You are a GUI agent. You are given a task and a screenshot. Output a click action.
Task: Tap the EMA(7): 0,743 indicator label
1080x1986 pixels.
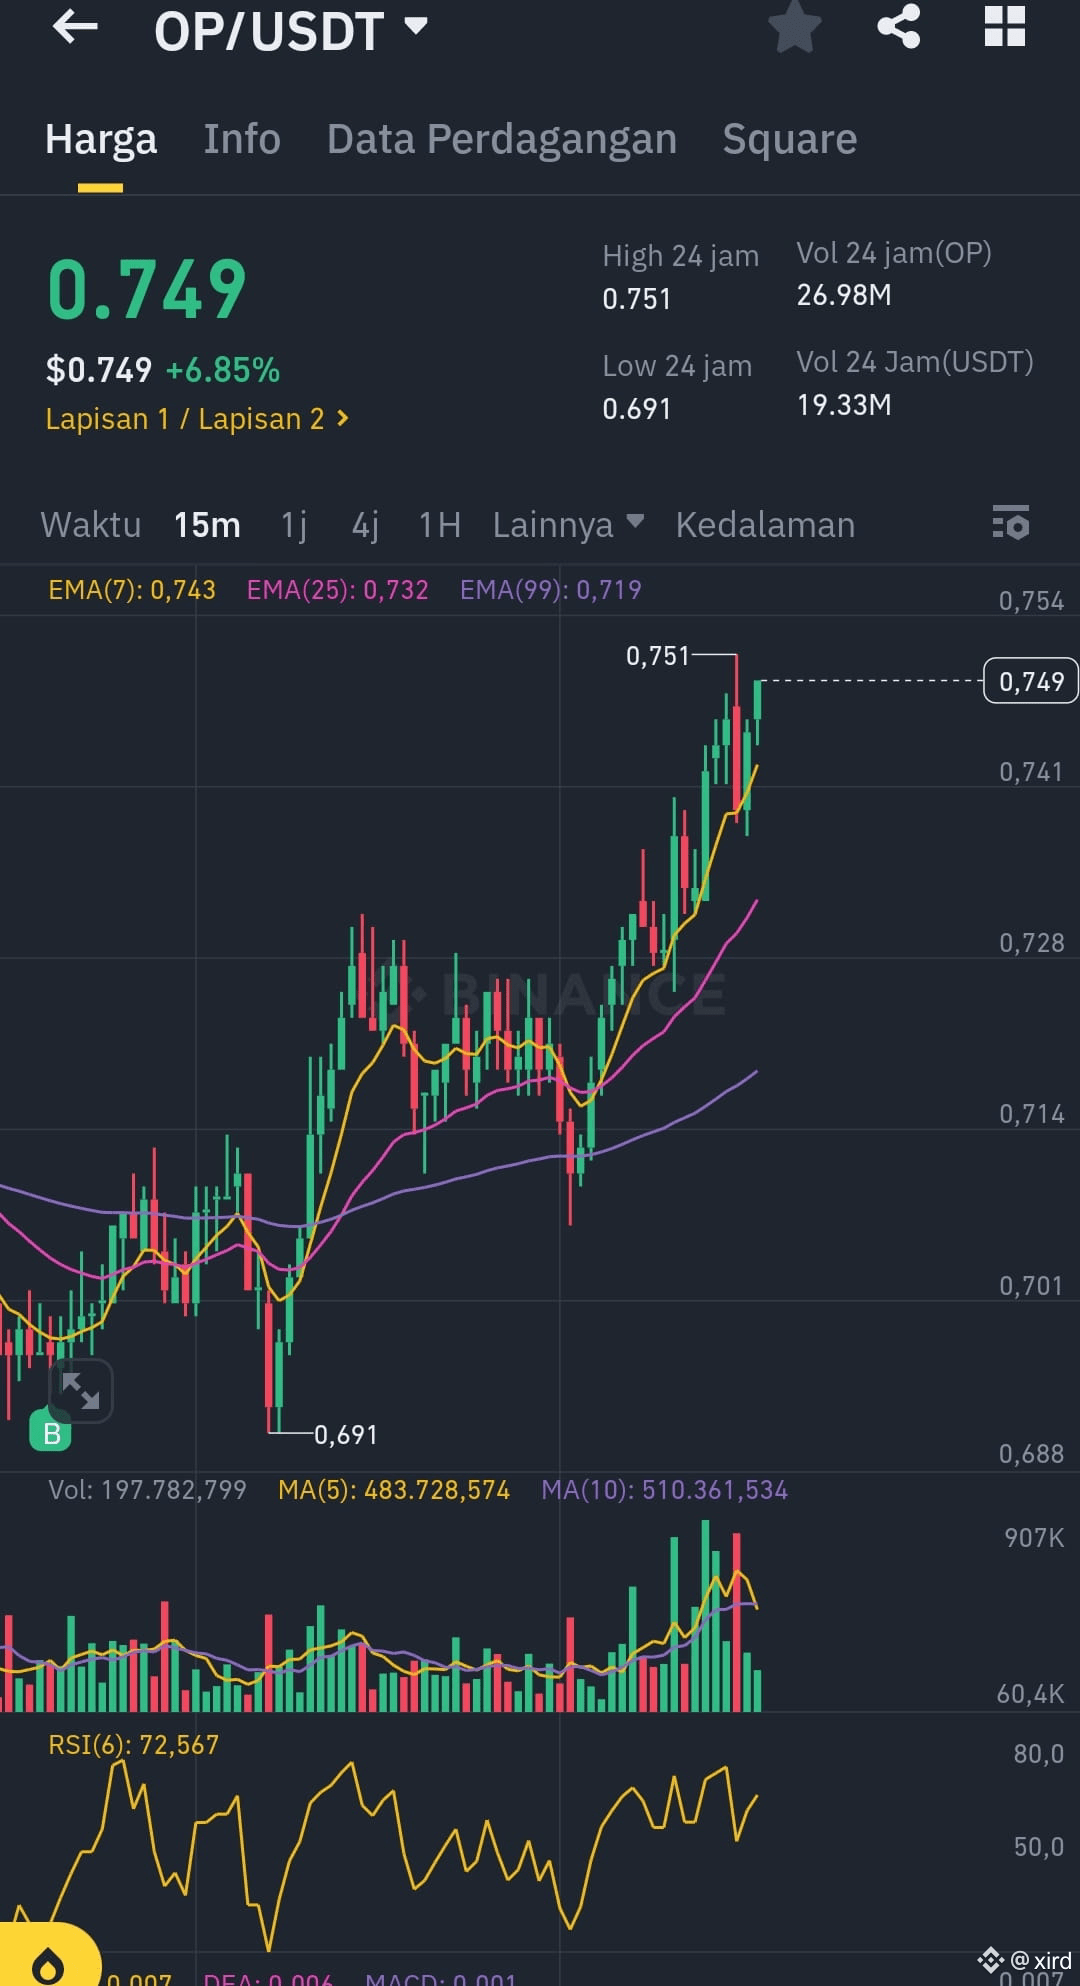click(x=132, y=590)
